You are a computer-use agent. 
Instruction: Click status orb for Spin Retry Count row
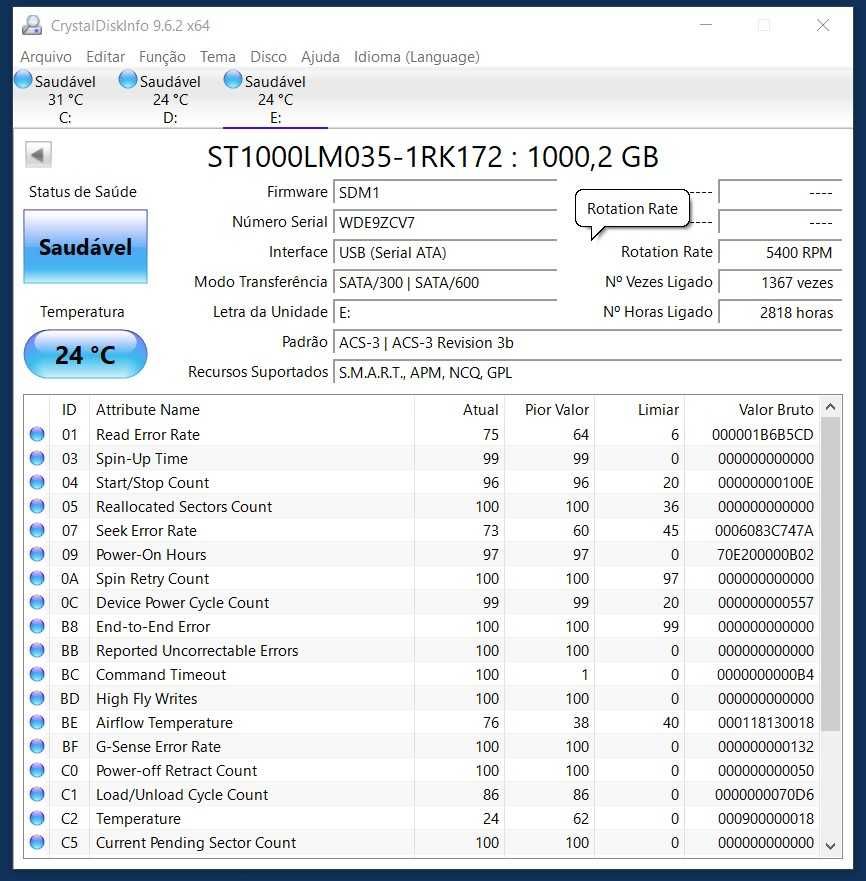click(37, 578)
